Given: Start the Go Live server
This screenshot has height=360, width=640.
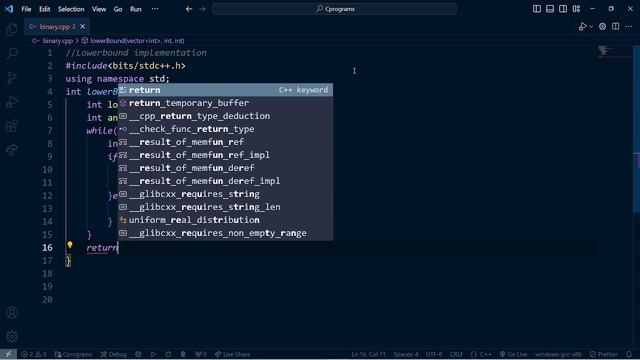Looking at the screenshot, I should pyautogui.click(x=513, y=354).
